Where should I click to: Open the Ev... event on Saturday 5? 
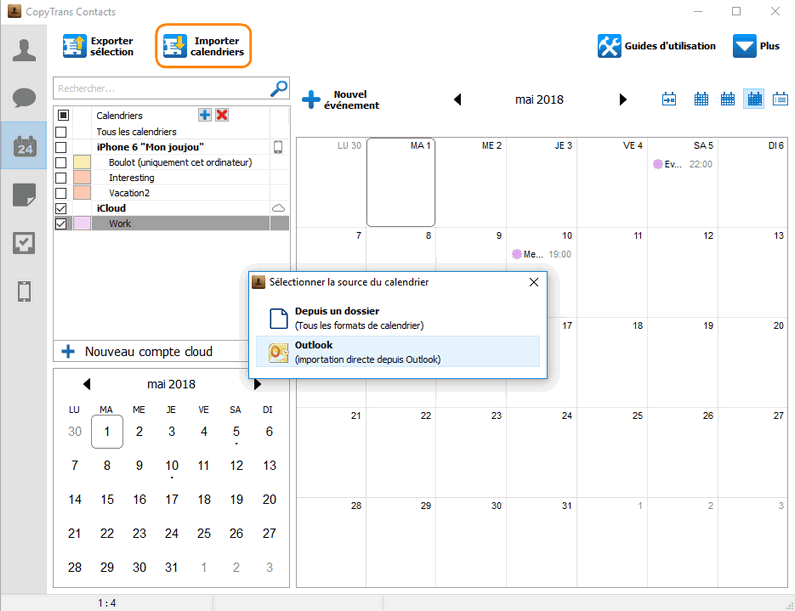(682, 164)
